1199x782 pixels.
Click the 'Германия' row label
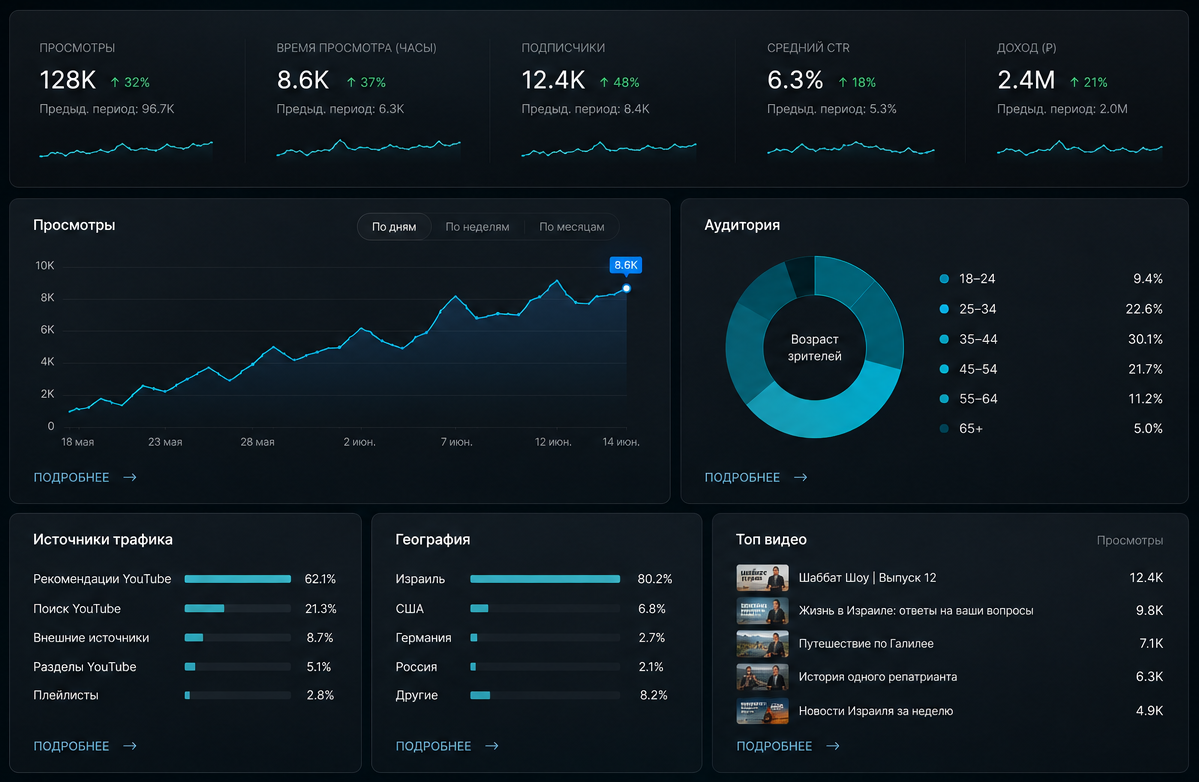[423, 638]
